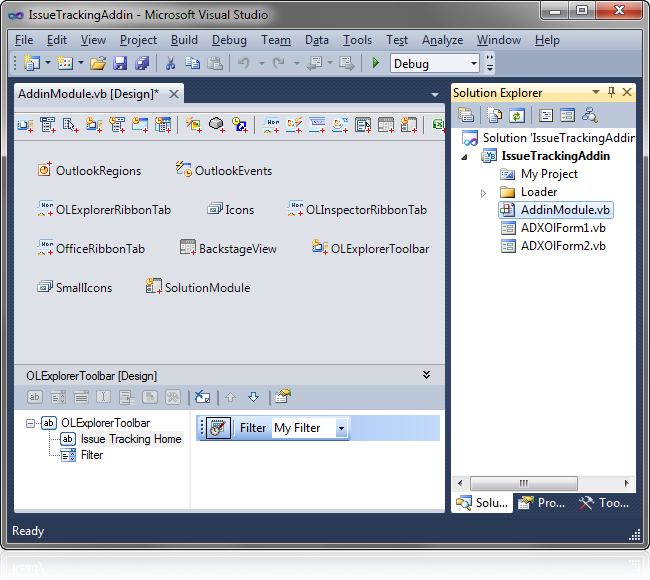
Task: Open the Build menu
Action: (x=184, y=40)
